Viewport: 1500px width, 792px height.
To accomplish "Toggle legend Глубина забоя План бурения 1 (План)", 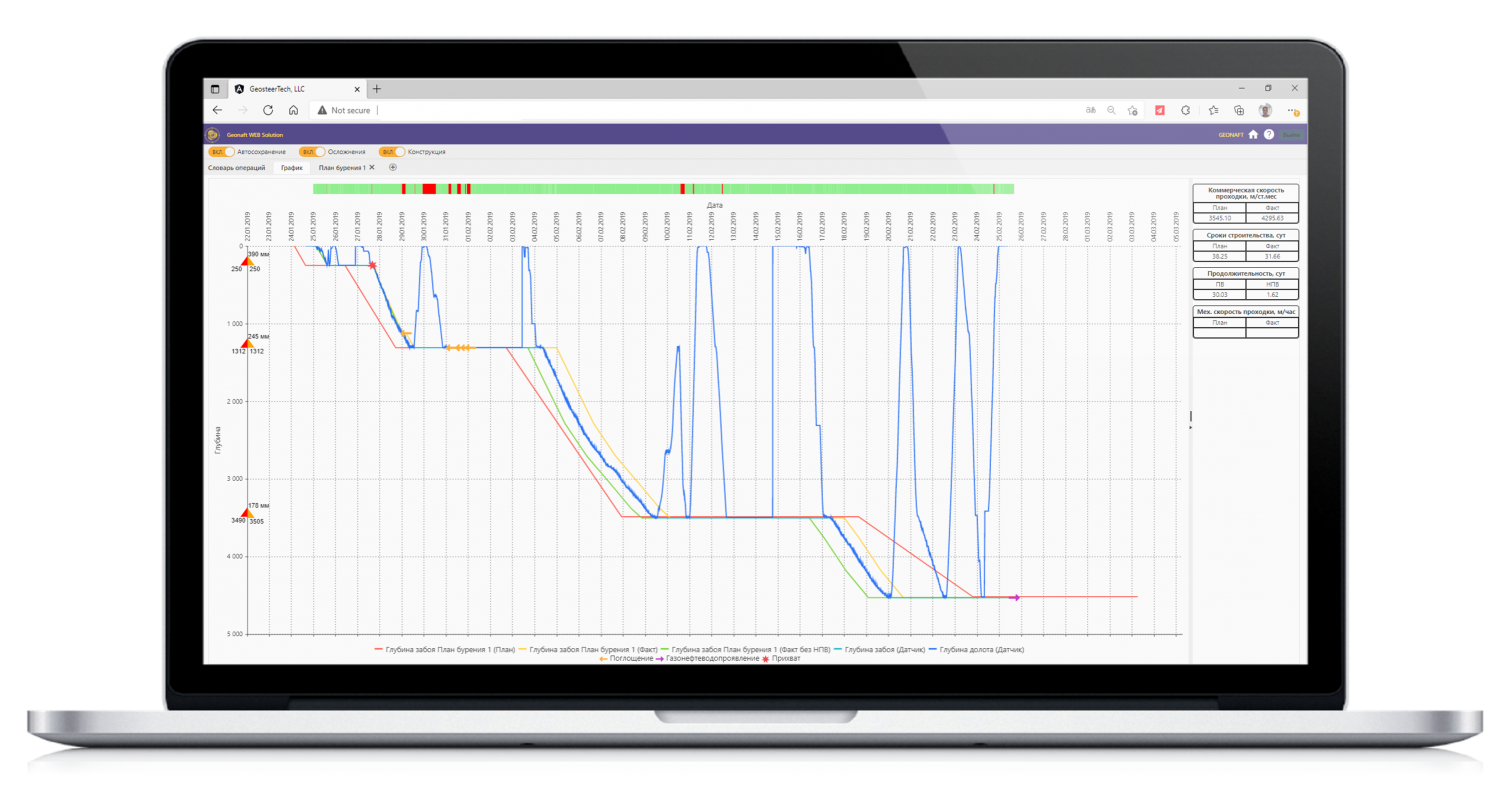I will point(445,650).
